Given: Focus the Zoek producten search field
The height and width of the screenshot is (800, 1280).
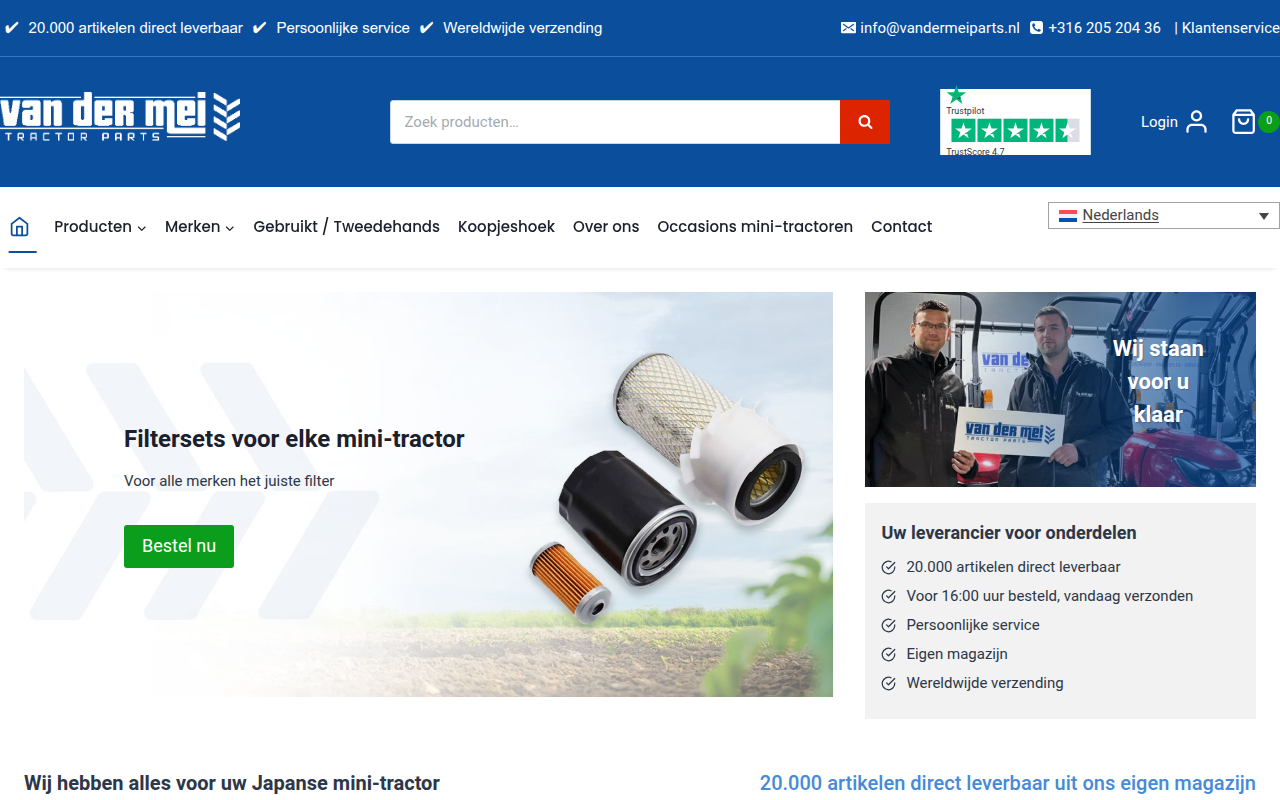Looking at the screenshot, I should click(x=615, y=122).
